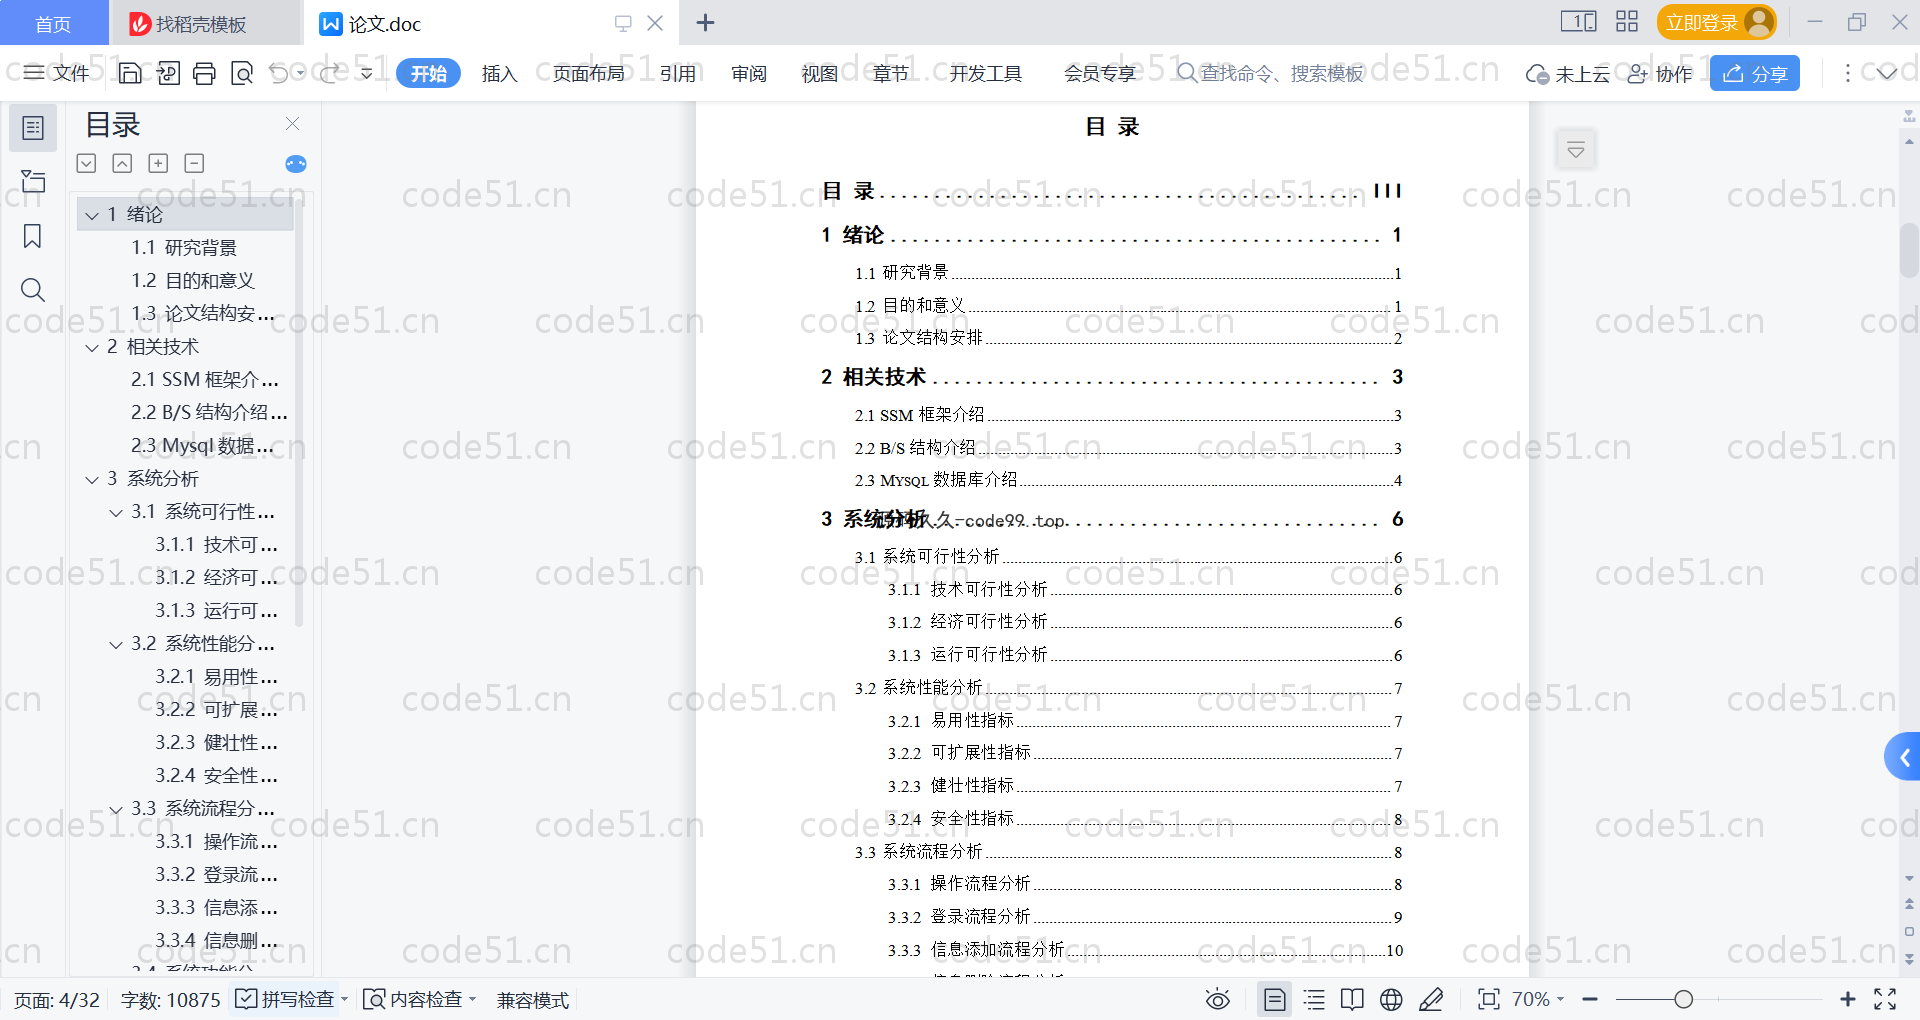
Task: Click the 分享 share button
Action: coord(1755,73)
